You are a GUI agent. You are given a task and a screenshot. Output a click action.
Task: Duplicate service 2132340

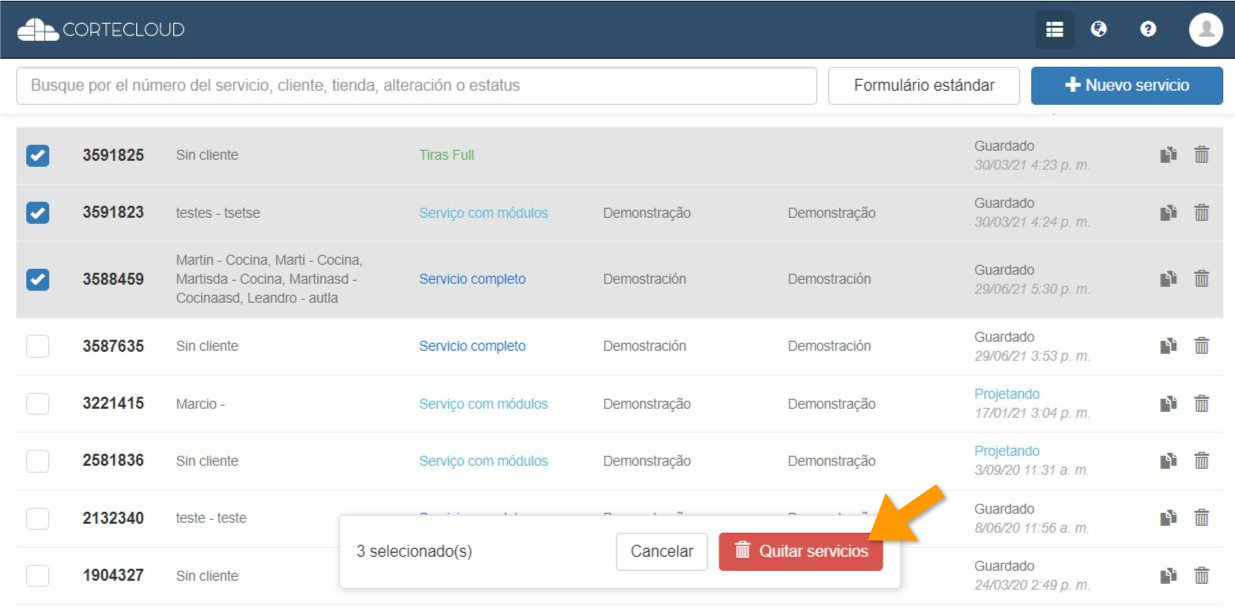pyautogui.click(x=1168, y=518)
